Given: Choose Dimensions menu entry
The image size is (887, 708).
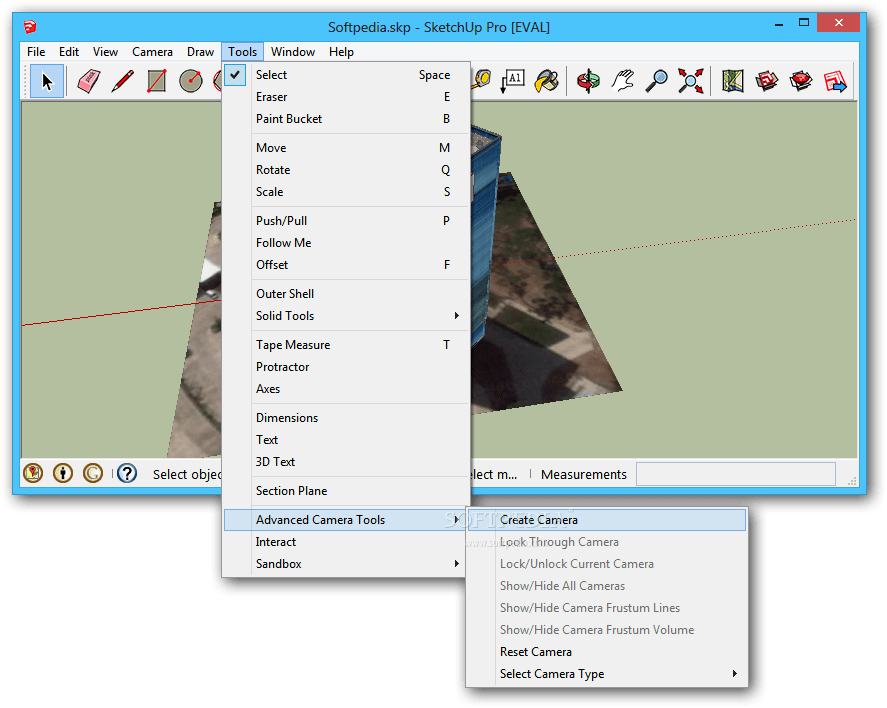Looking at the screenshot, I should [346, 417].
